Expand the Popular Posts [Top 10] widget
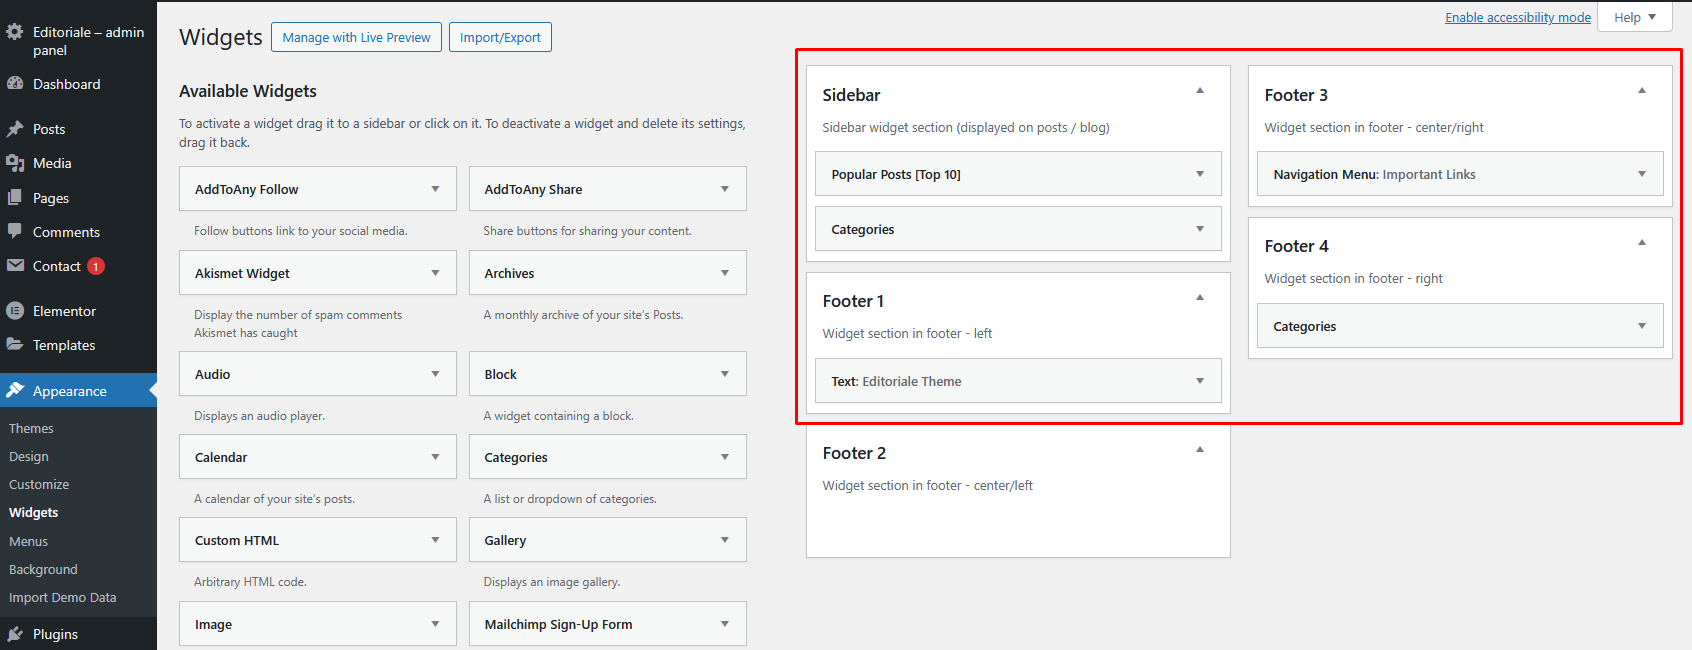This screenshot has height=650, width=1692. tap(1200, 174)
